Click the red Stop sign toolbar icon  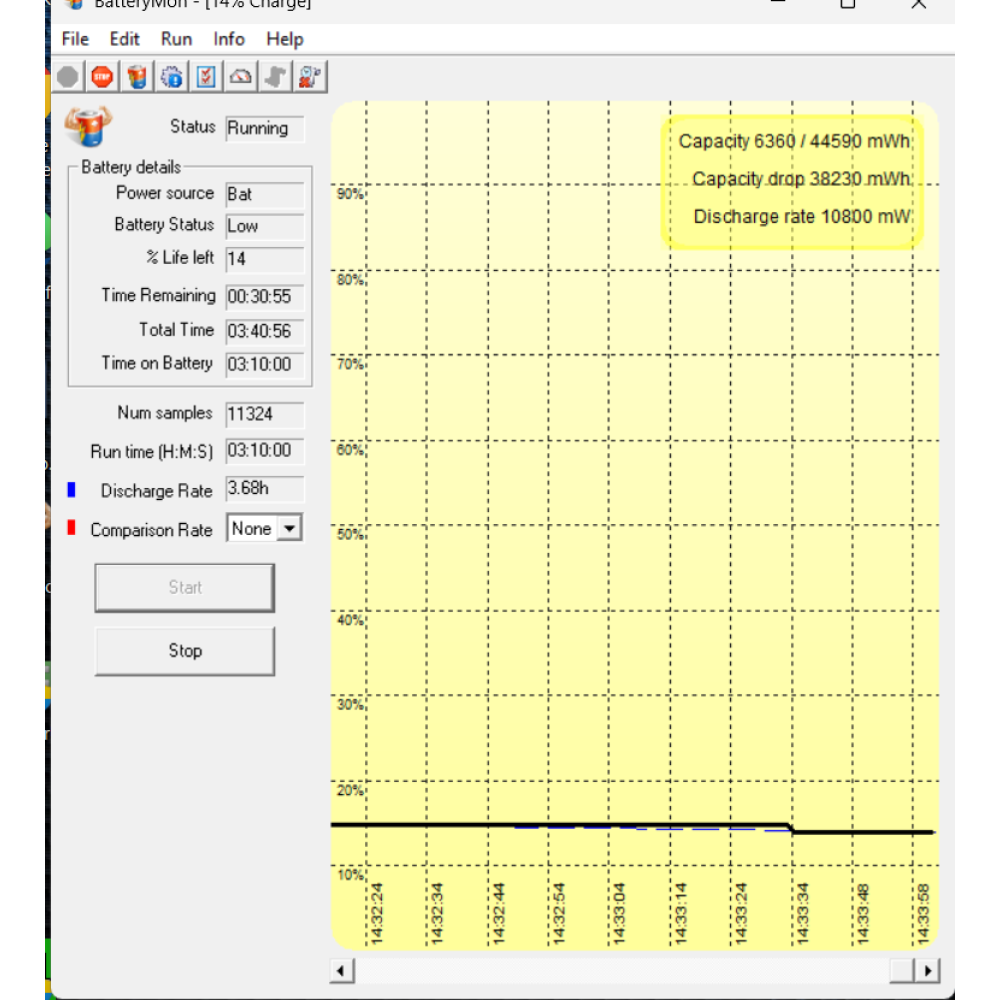pos(102,77)
